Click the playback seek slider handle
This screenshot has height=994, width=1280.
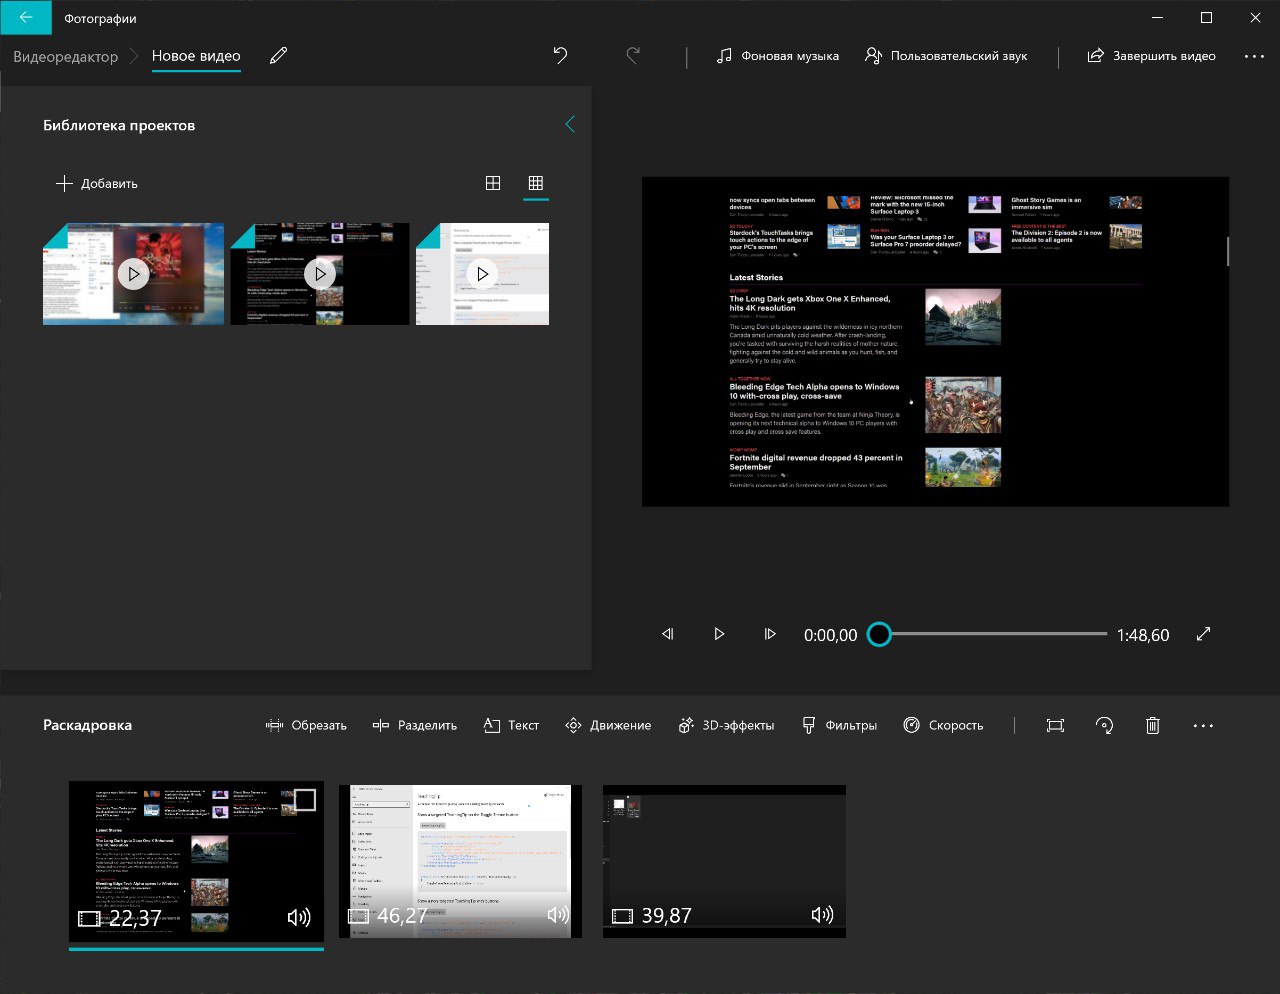[x=879, y=634]
